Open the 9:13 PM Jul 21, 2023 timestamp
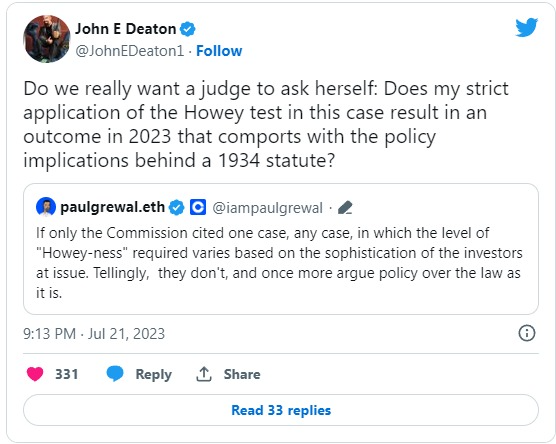556x444 pixels. coord(94,334)
